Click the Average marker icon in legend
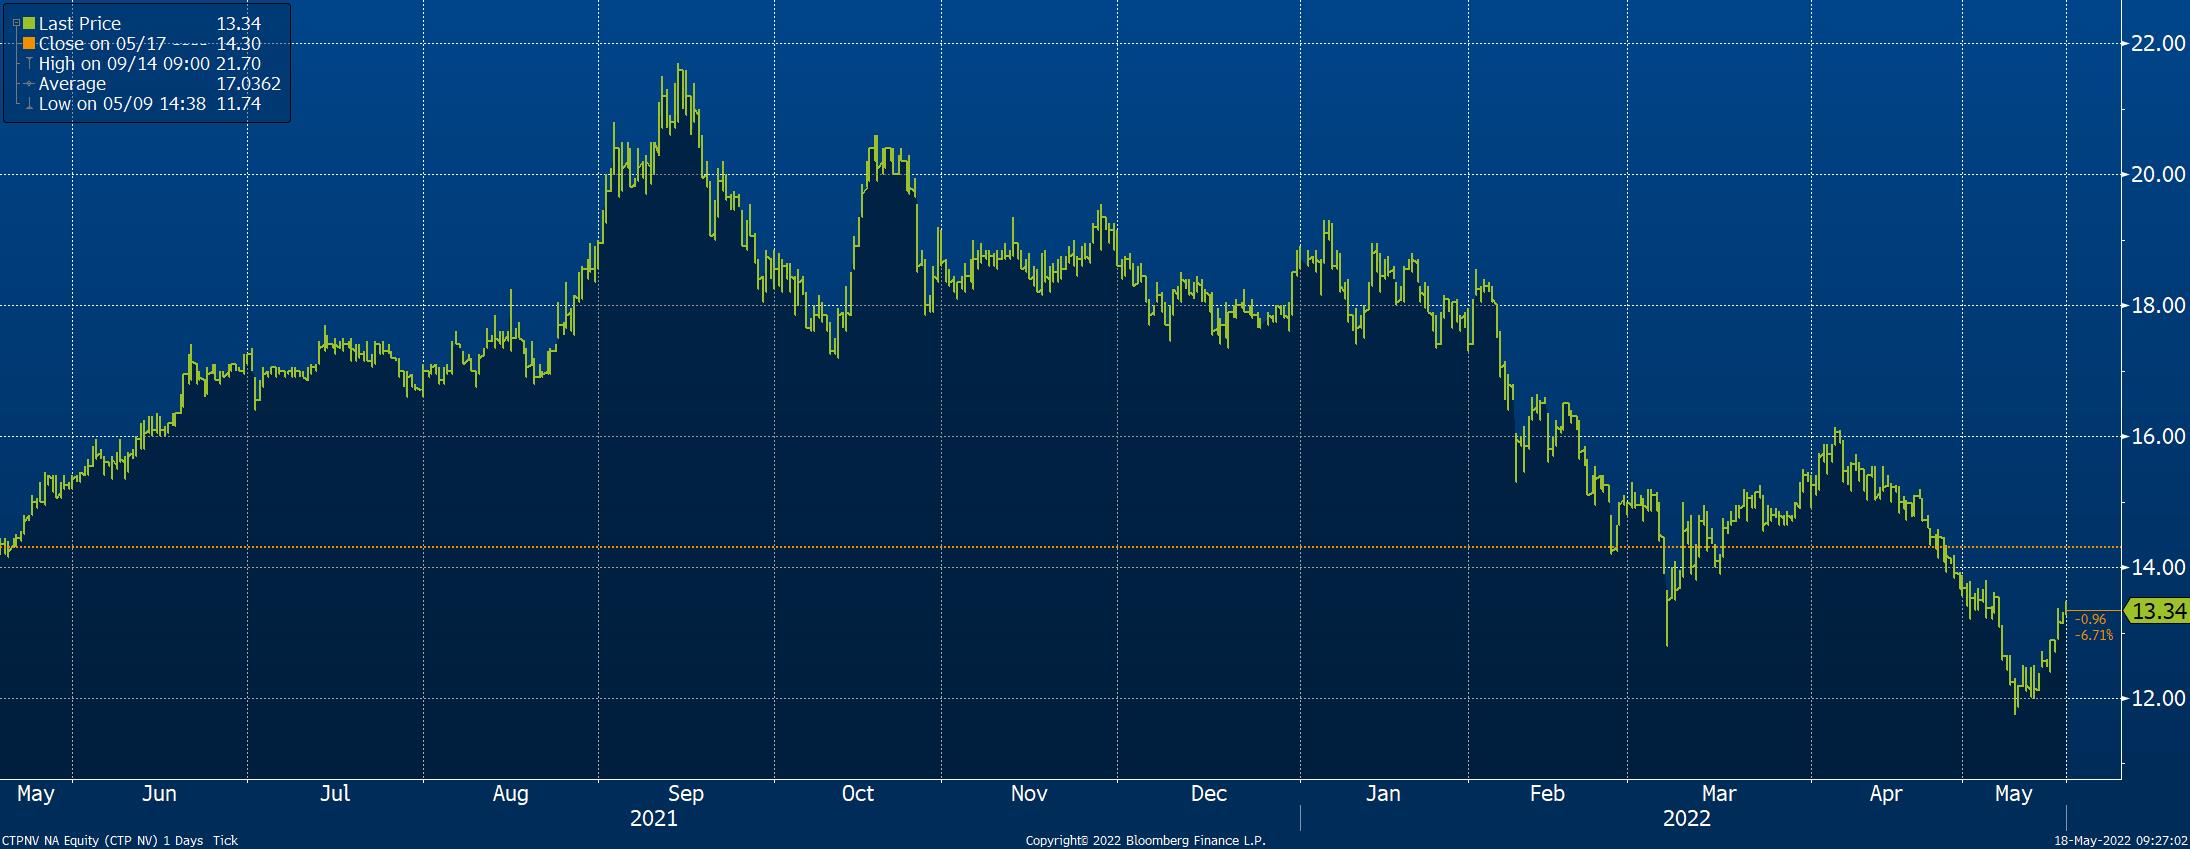 click(x=29, y=84)
